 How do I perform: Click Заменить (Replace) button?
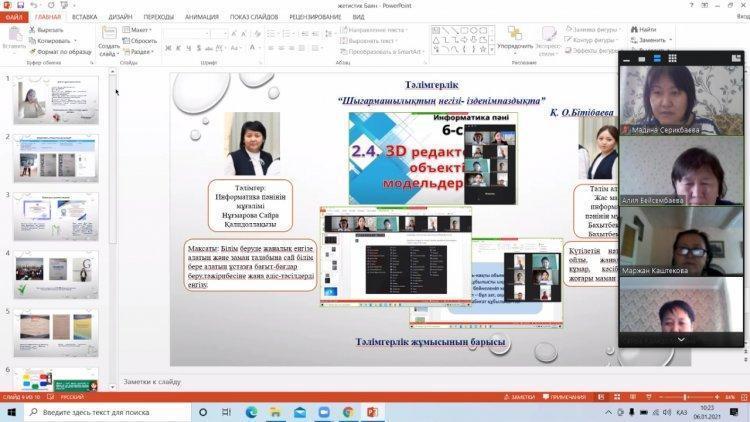tap(652, 40)
